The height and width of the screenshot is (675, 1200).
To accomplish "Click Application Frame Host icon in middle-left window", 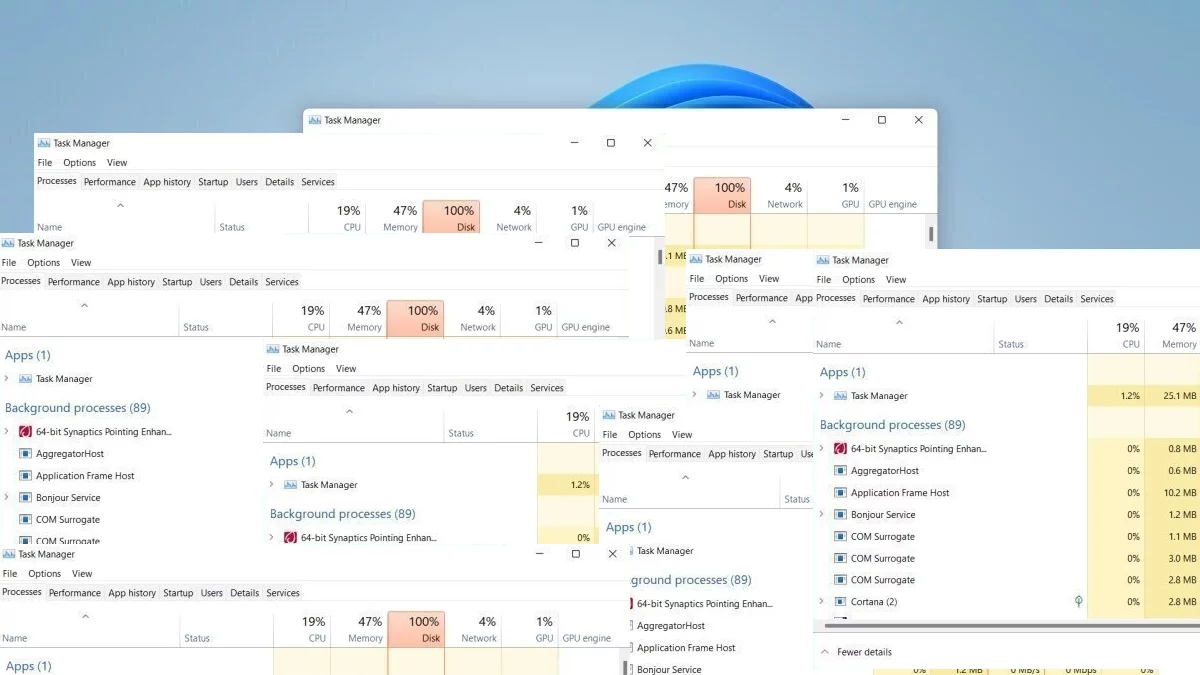I will [25, 476].
